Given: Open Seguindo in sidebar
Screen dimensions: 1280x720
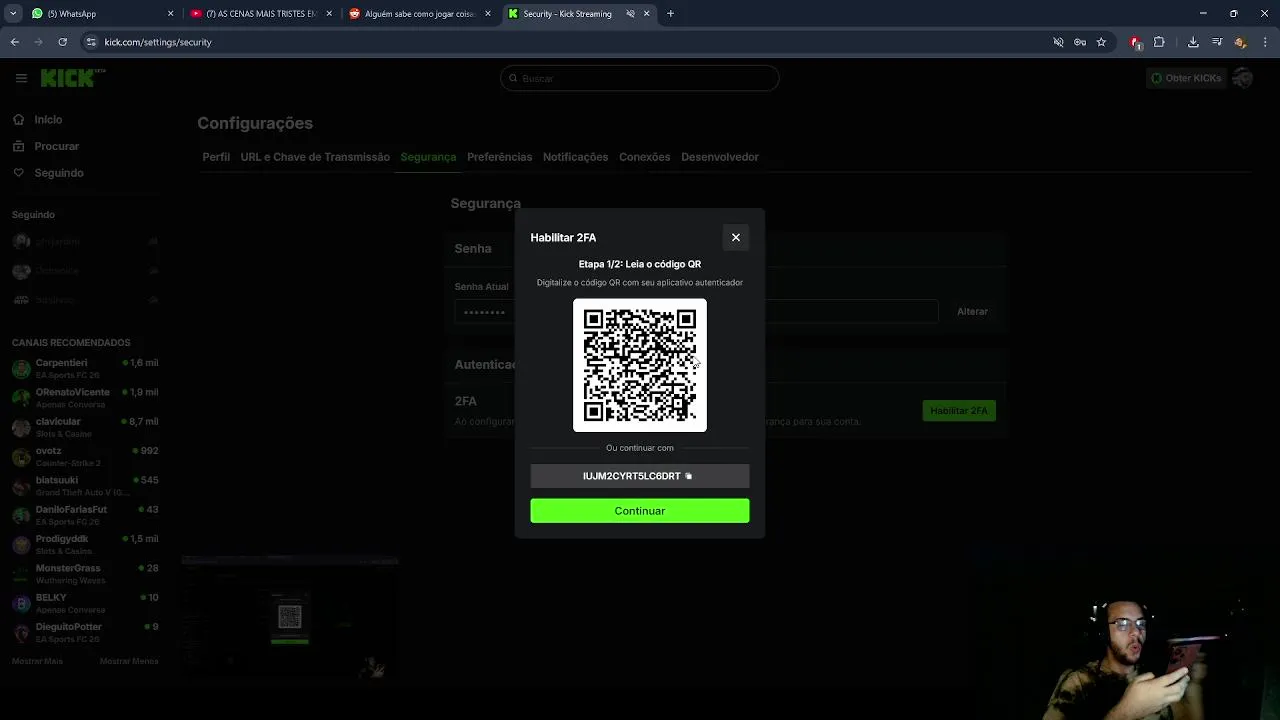Looking at the screenshot, I should [x=48, y=173].
